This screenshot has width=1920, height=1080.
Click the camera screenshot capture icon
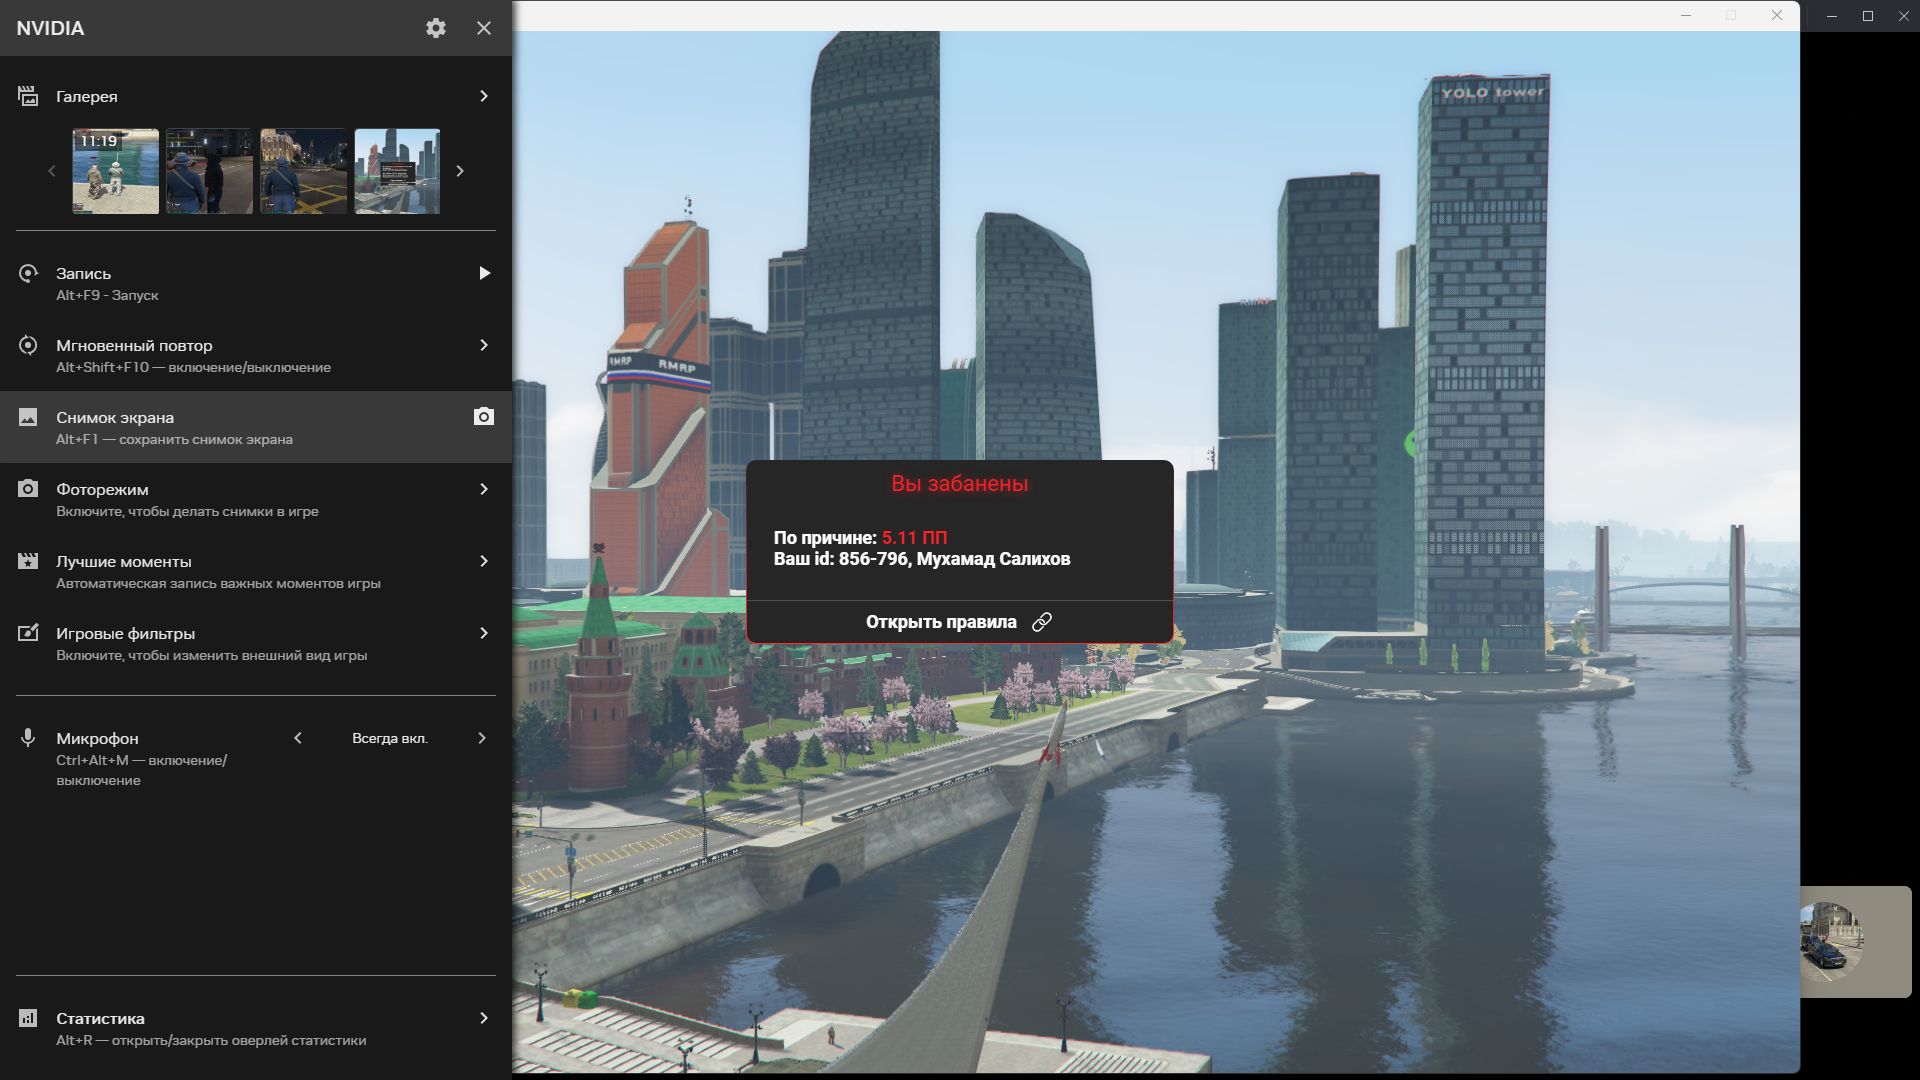pos(484,417)
